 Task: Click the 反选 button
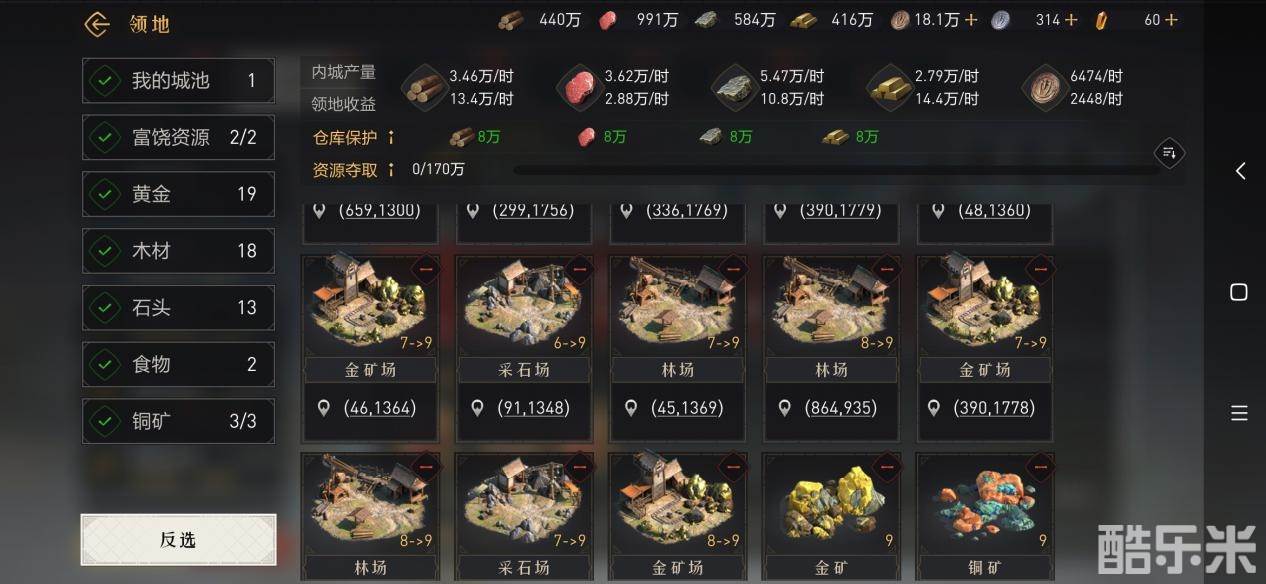tap(178, 540)
